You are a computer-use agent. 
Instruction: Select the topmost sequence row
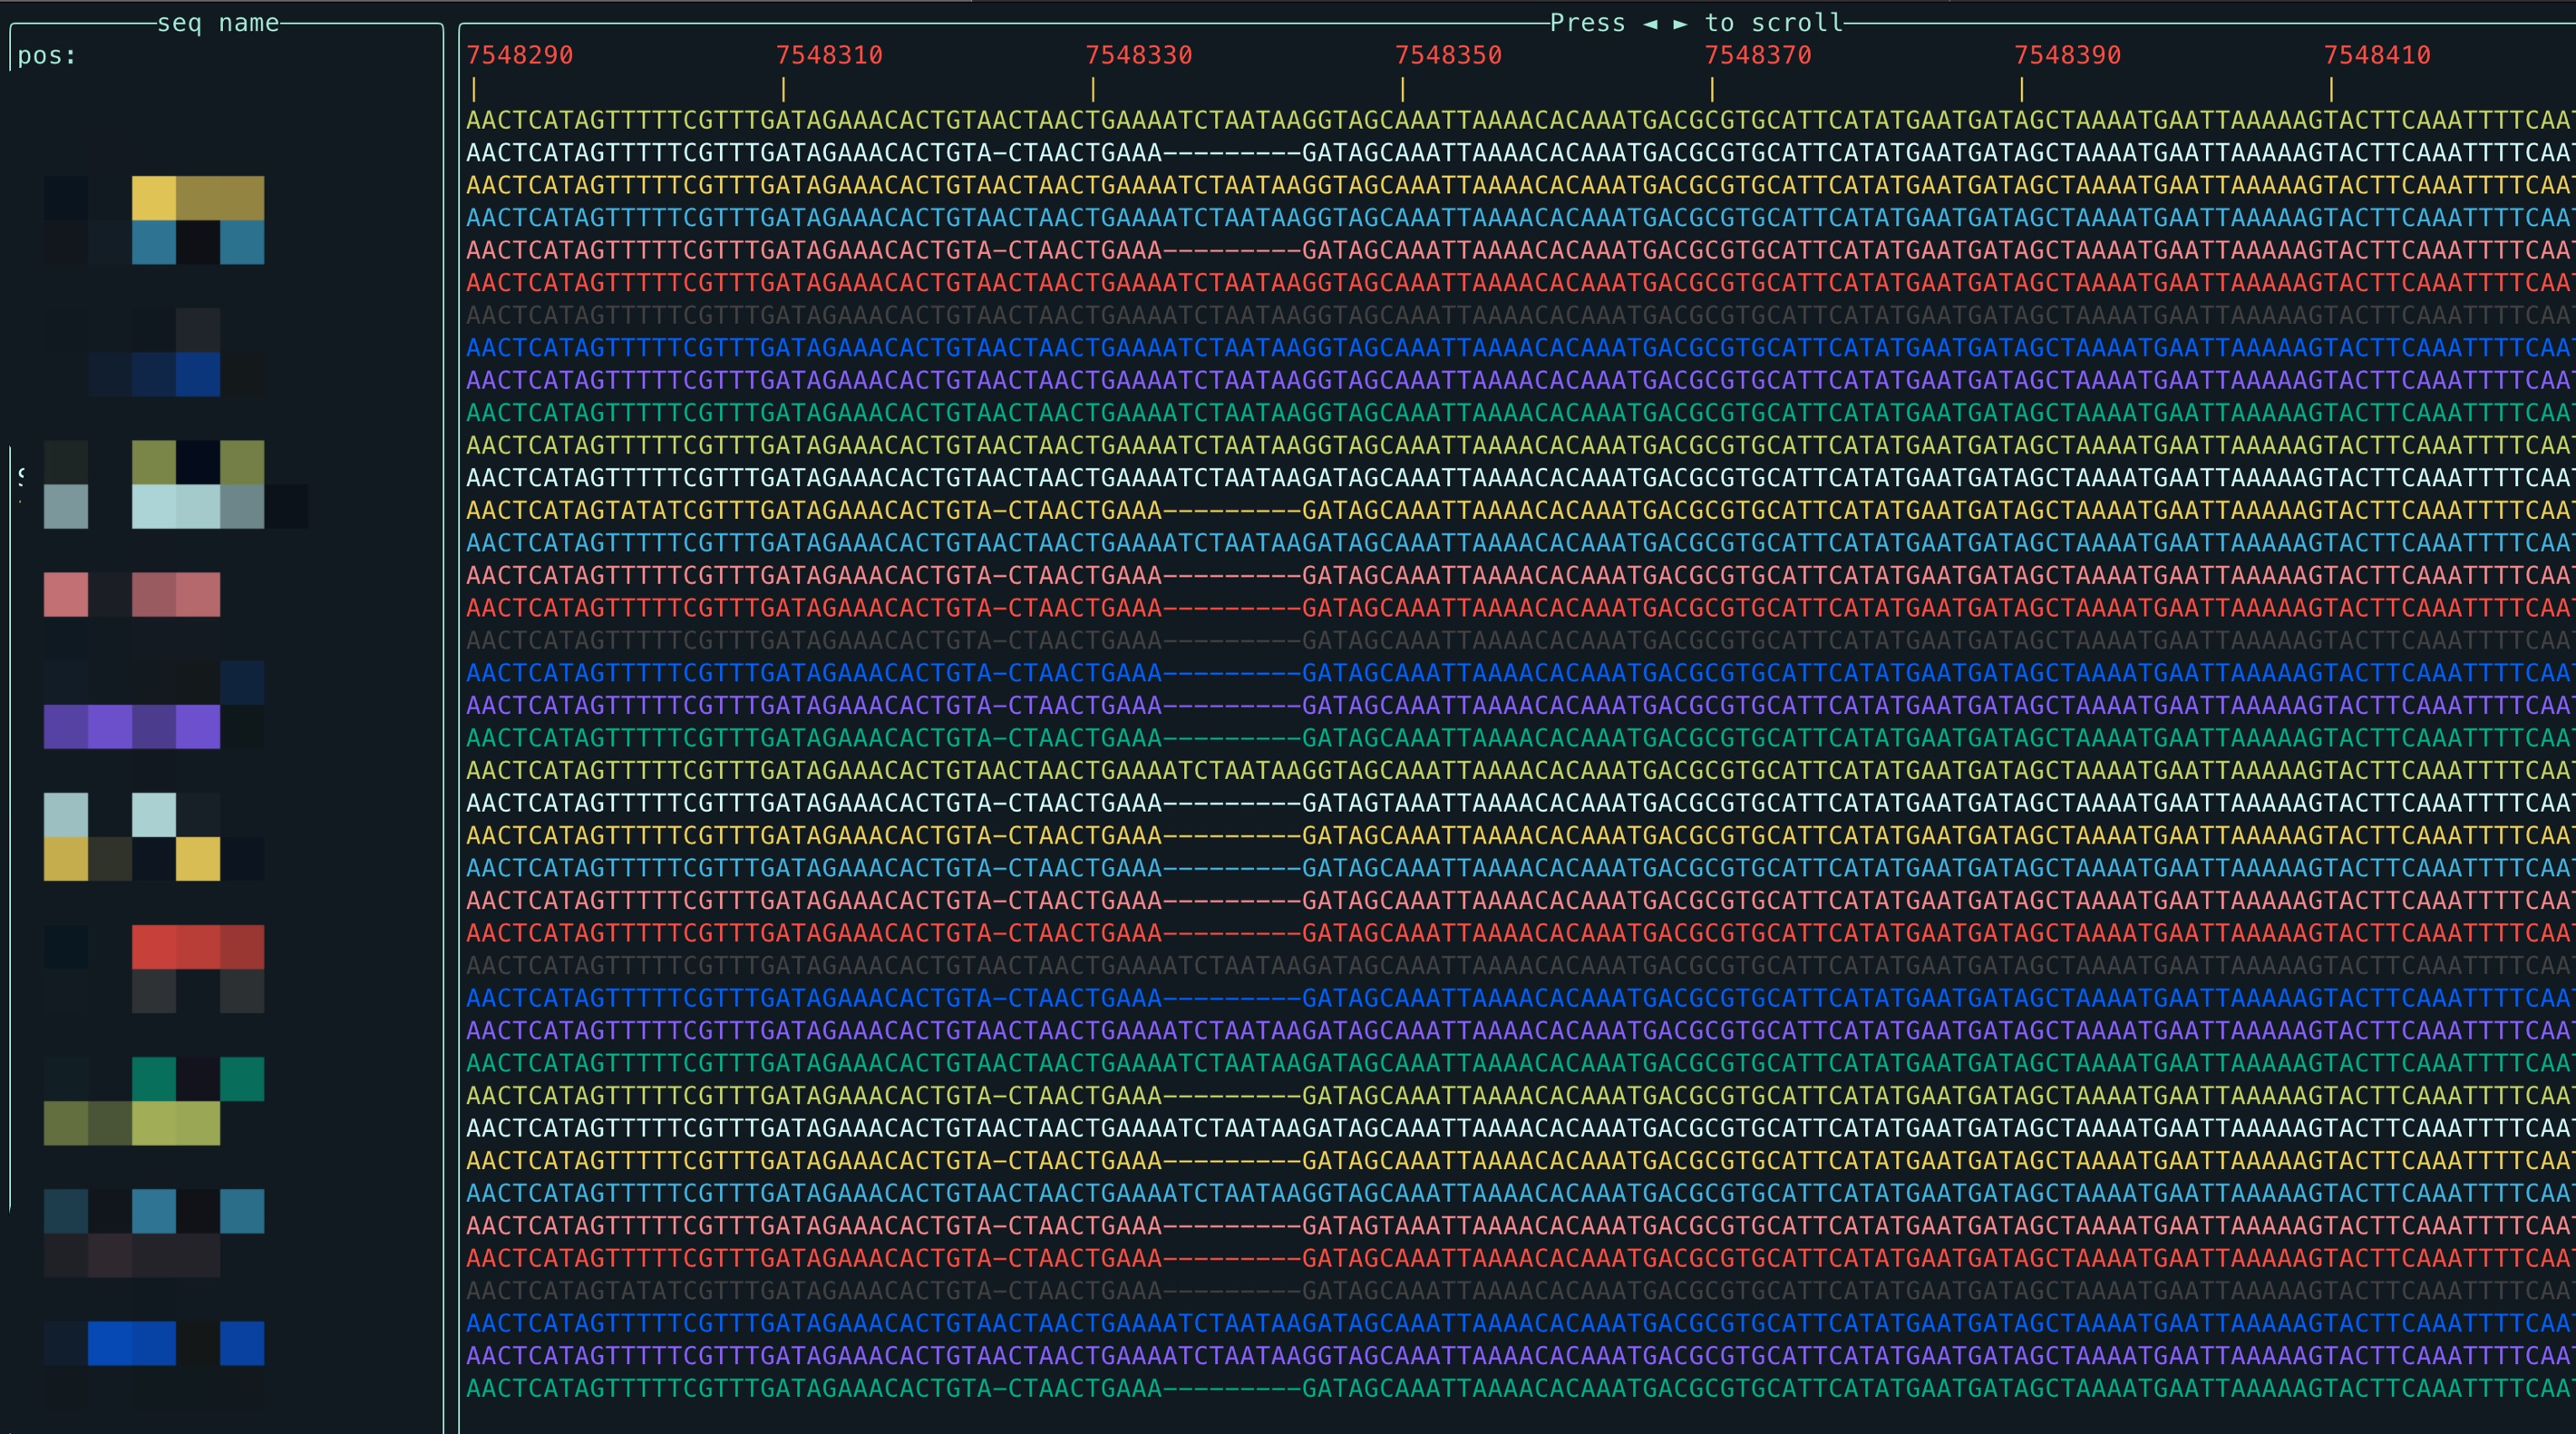pos(1500,120)
